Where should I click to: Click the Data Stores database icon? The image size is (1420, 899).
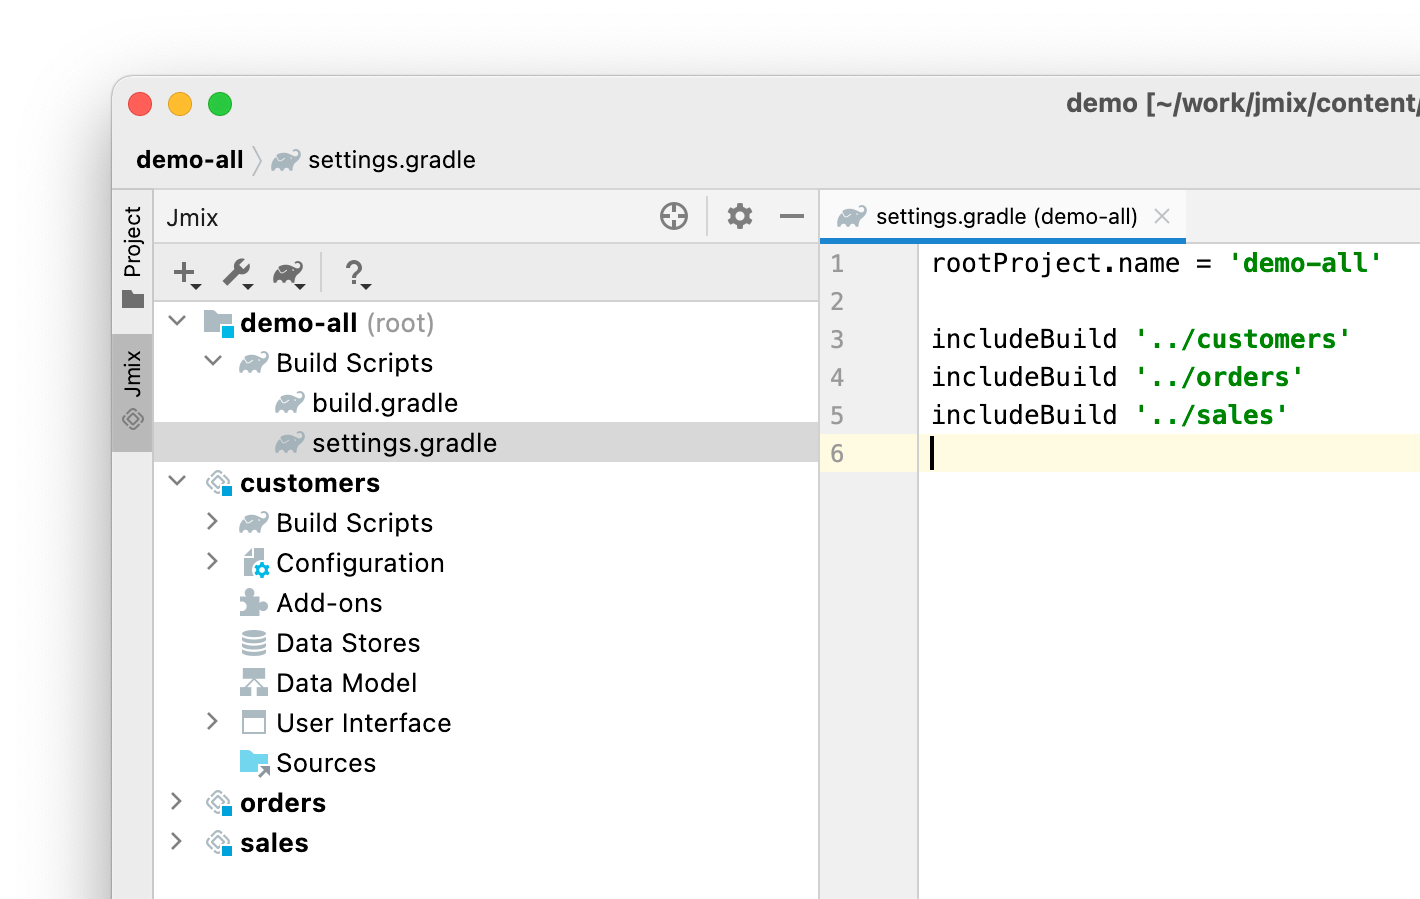[254, 643]
